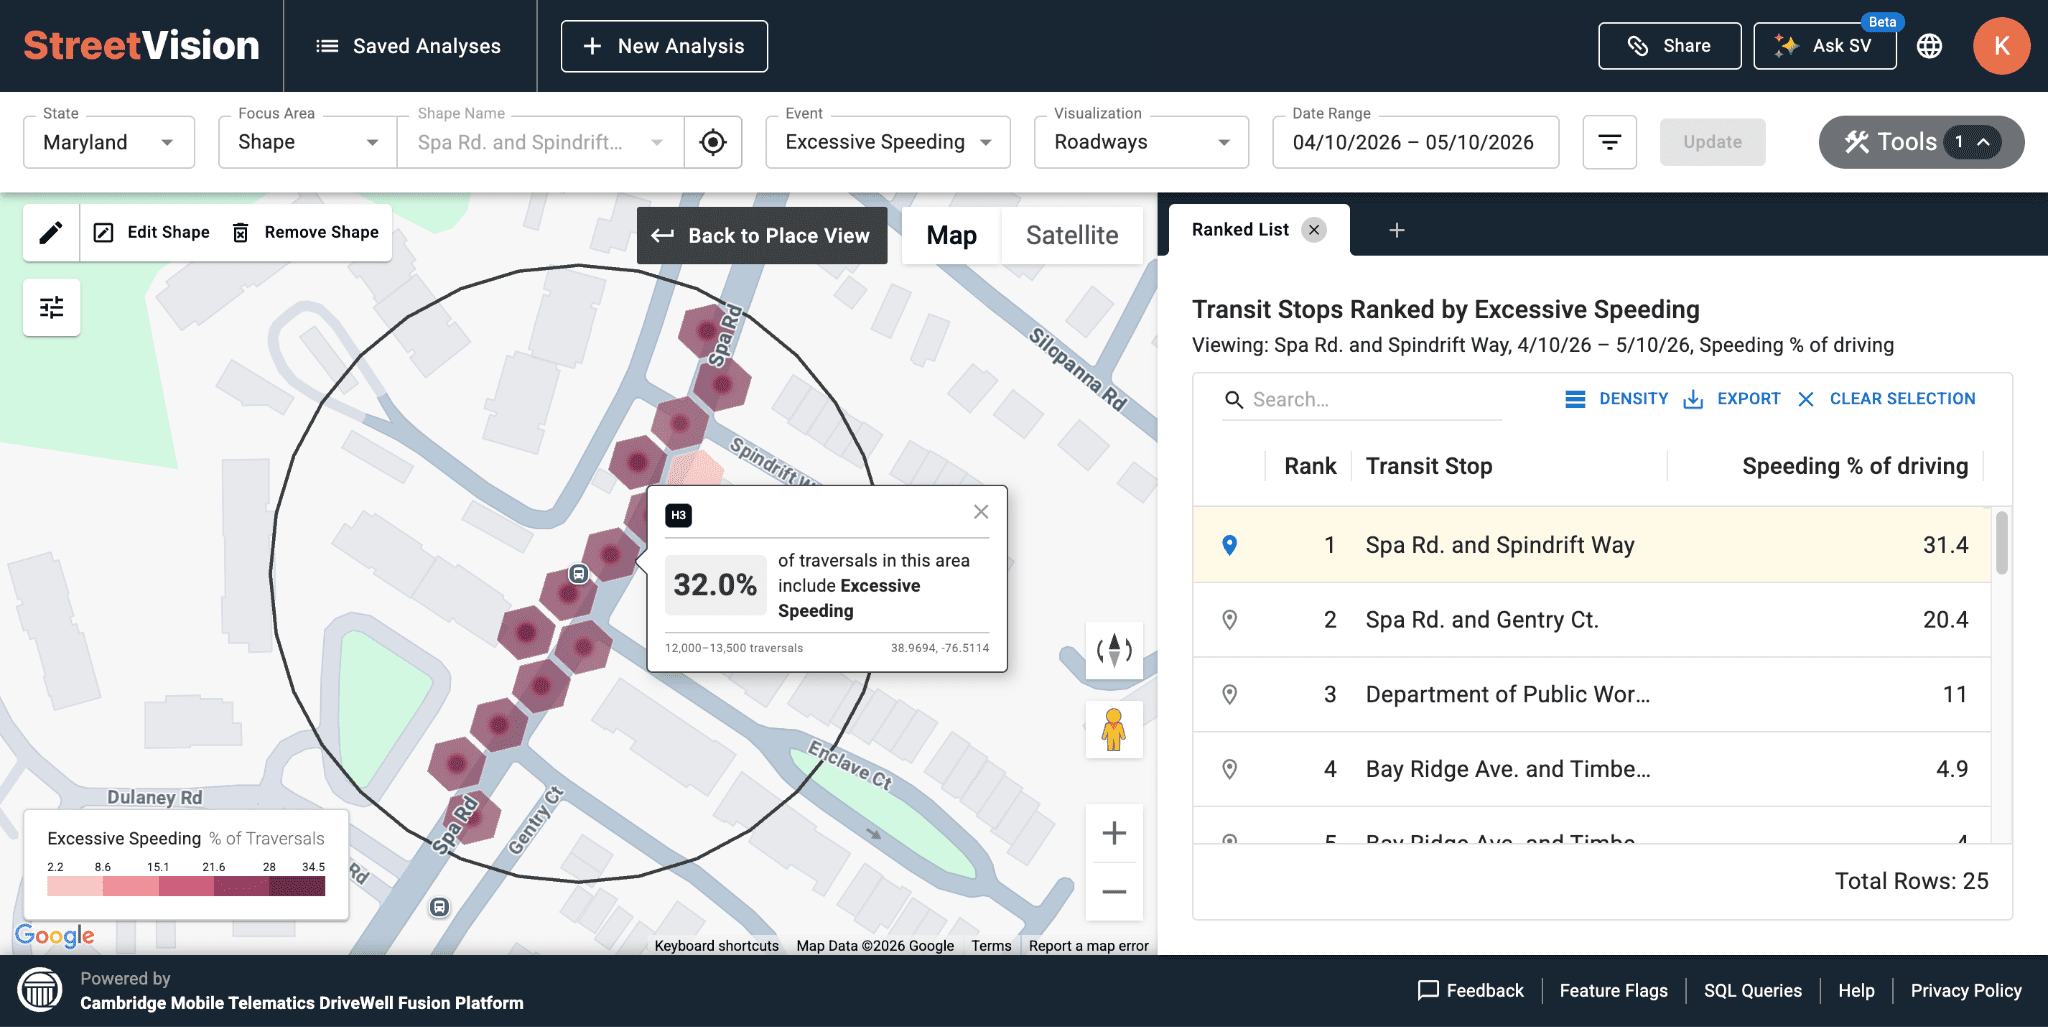Toggle DENSITY row spacing
The height and width of the screenshot is (1027, 2048).
(x=1616, y=399)
